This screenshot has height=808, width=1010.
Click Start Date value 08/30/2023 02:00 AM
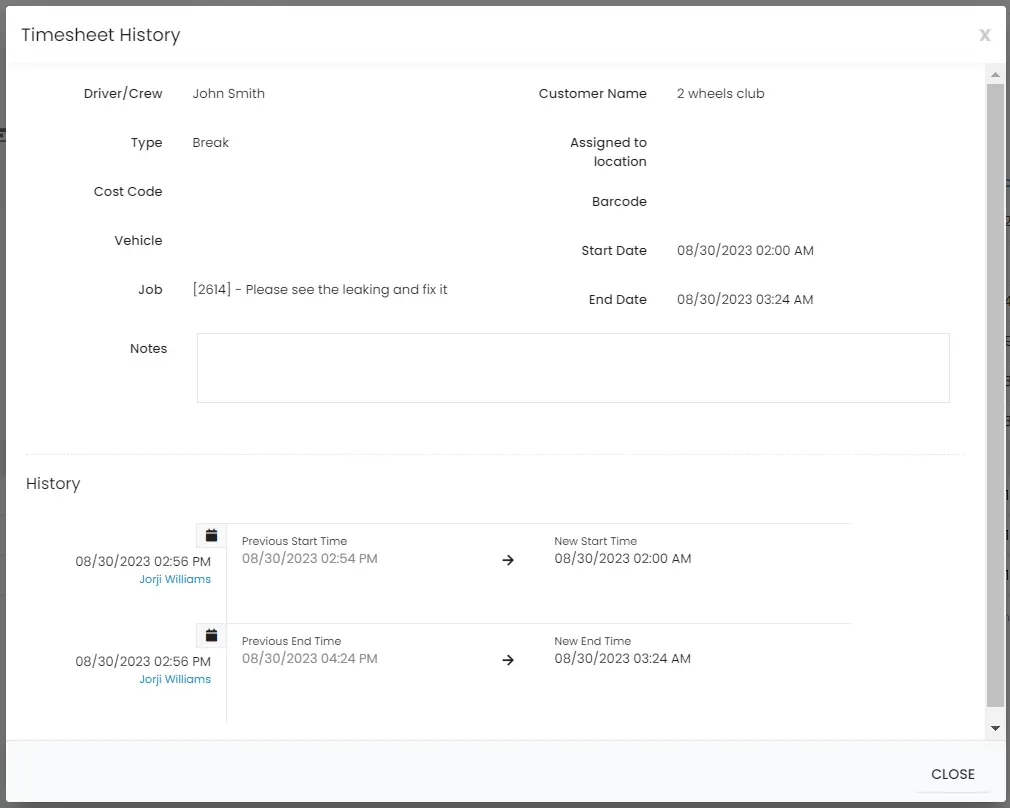pos(745,251)
